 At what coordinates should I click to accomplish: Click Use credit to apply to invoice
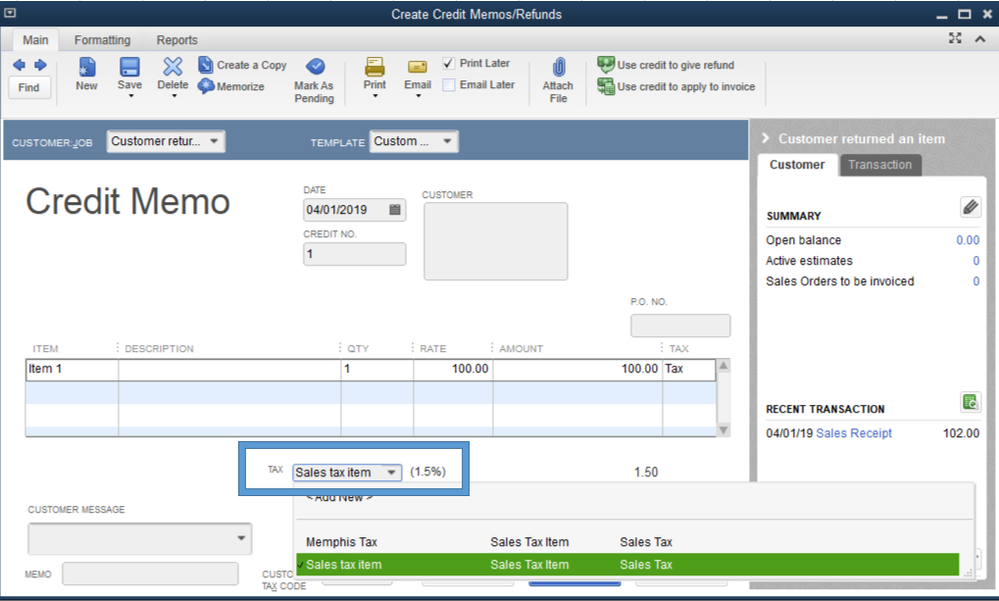(x=676, y=86)
